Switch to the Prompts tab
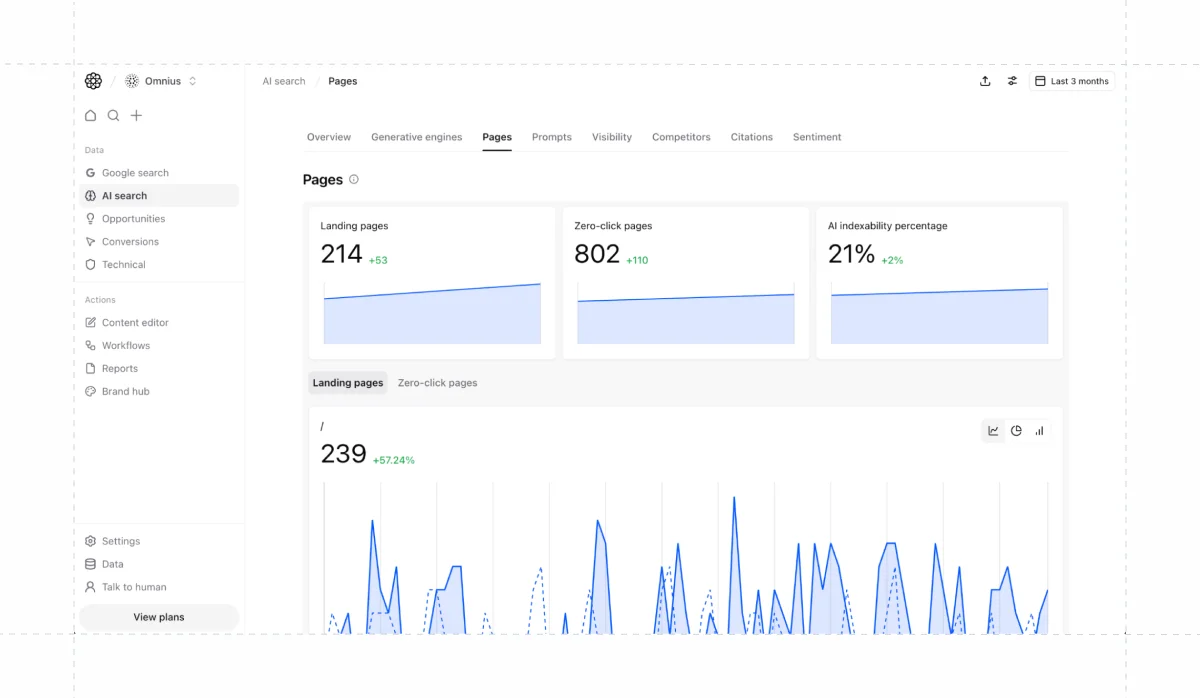This screenshot has width=1200, height=698. click(551, 137)
